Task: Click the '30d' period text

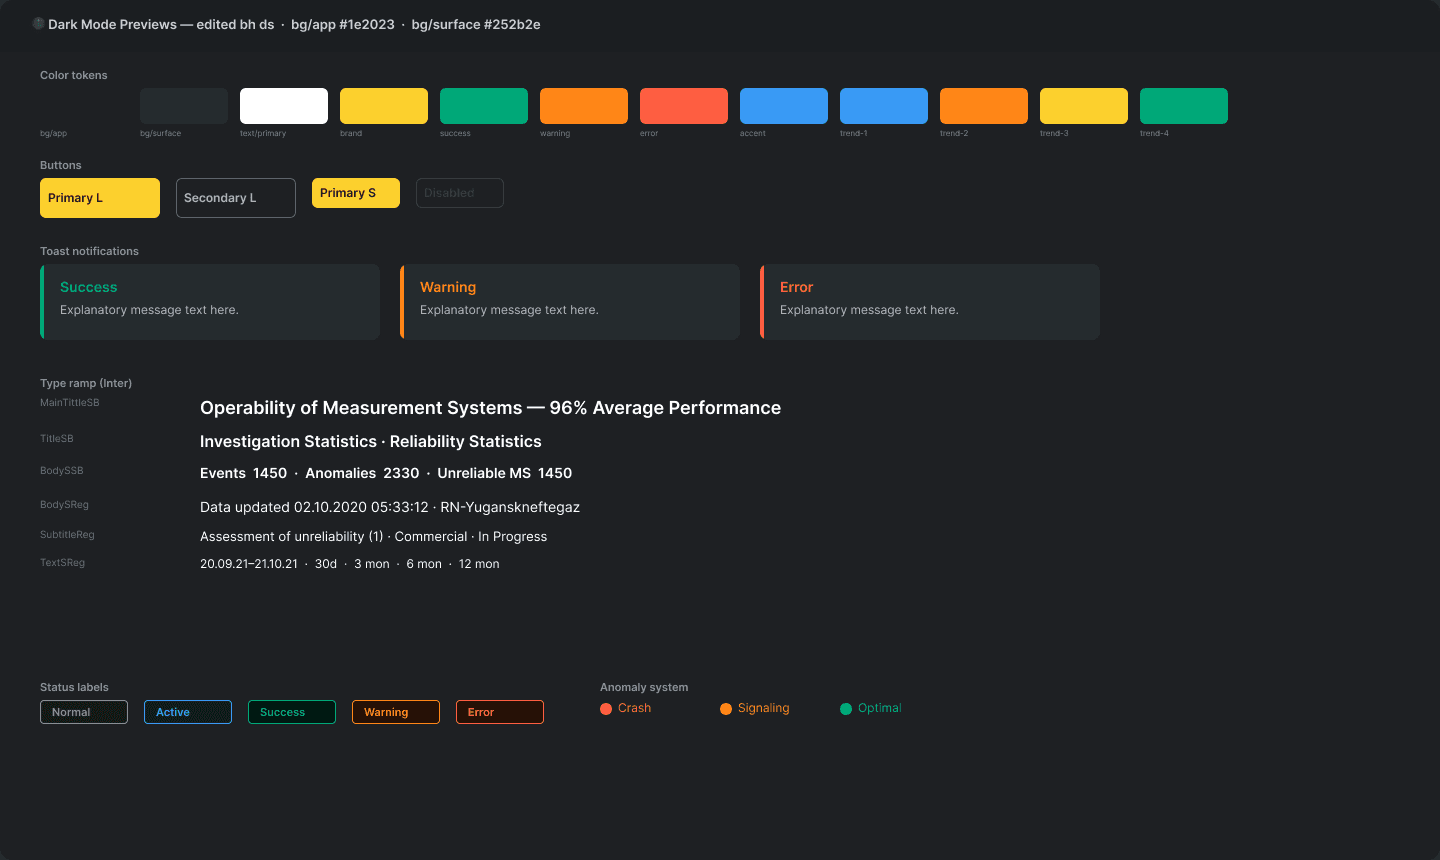Action: [326, 564]
